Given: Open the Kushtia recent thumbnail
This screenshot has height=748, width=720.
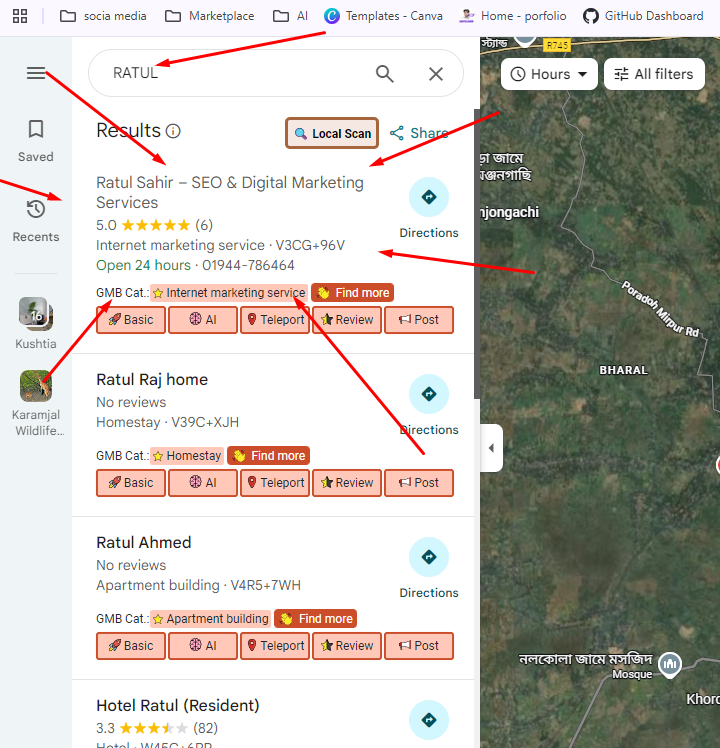Looking at the screenshot, I should pos(36,314).
